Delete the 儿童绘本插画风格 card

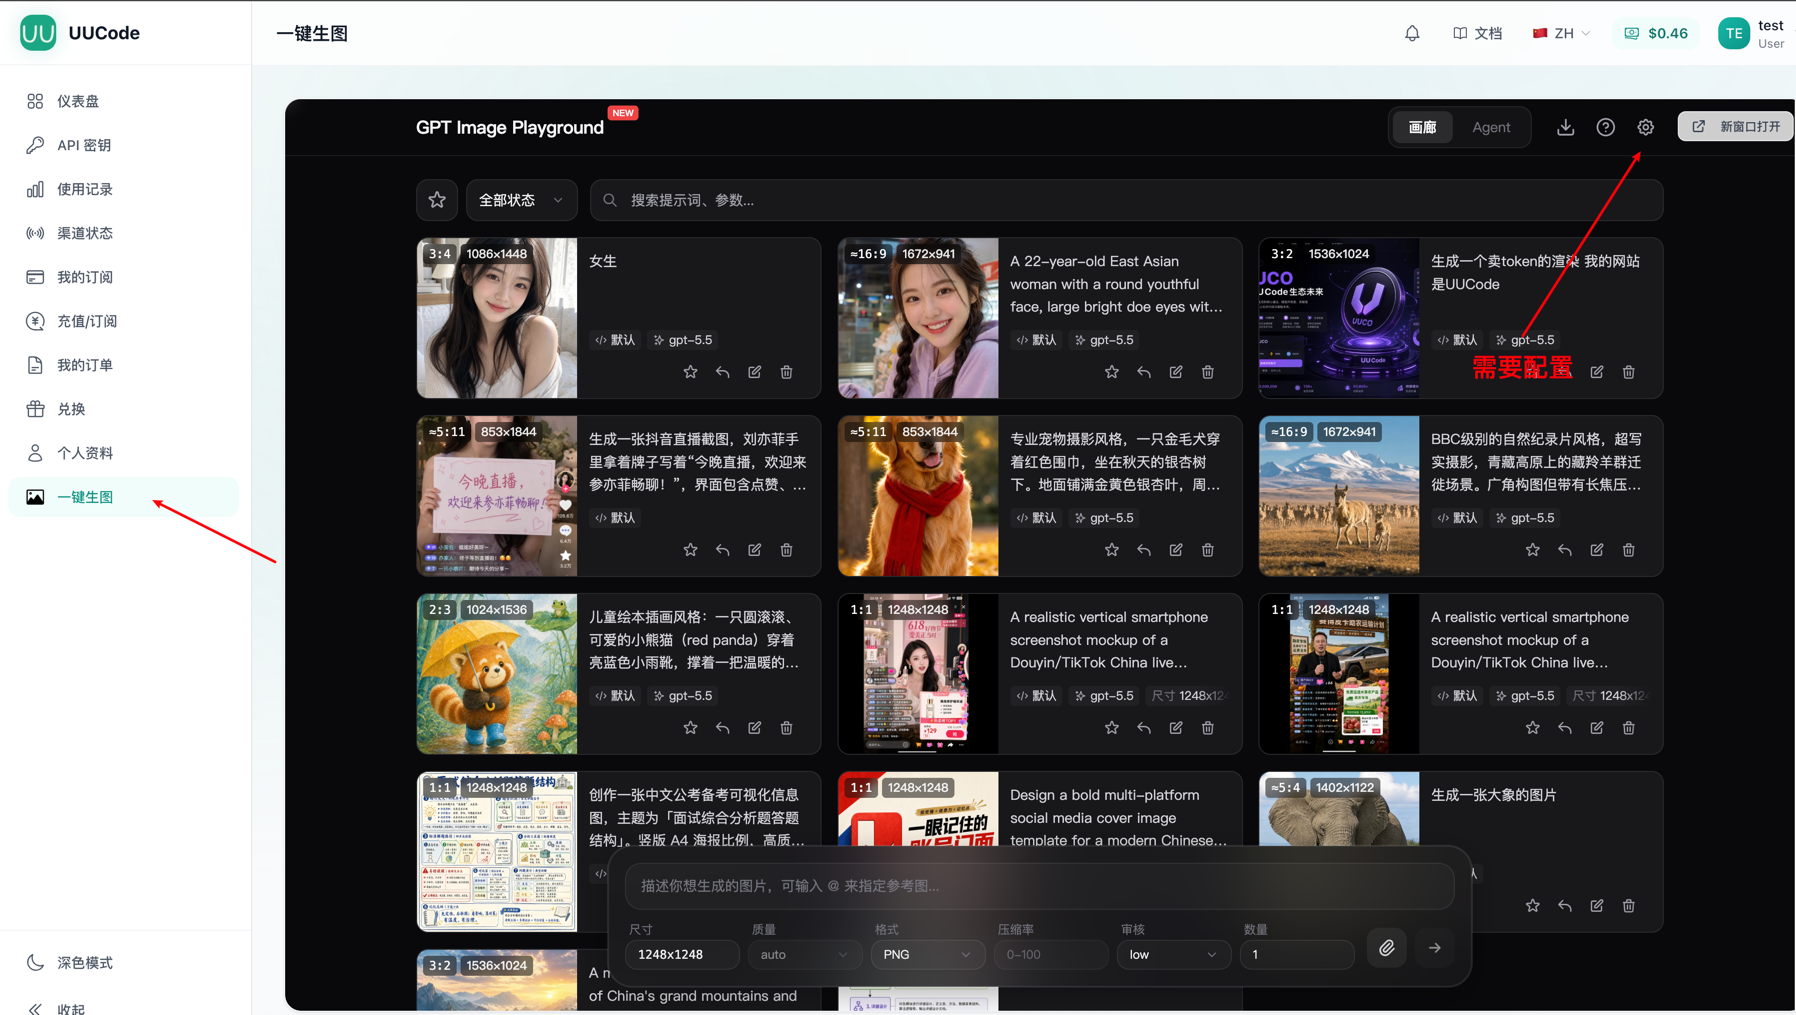tap(787, 728)
